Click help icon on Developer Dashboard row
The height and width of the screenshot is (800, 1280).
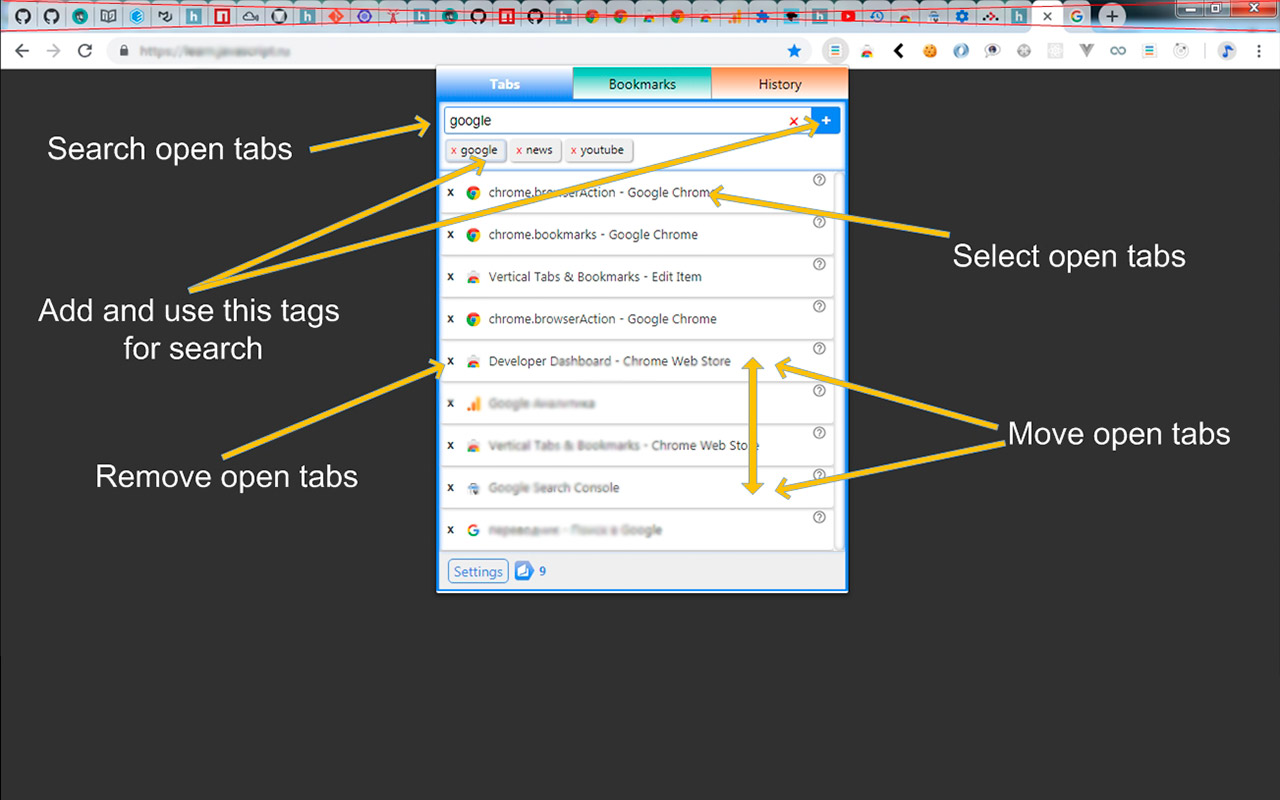(819, 349)
